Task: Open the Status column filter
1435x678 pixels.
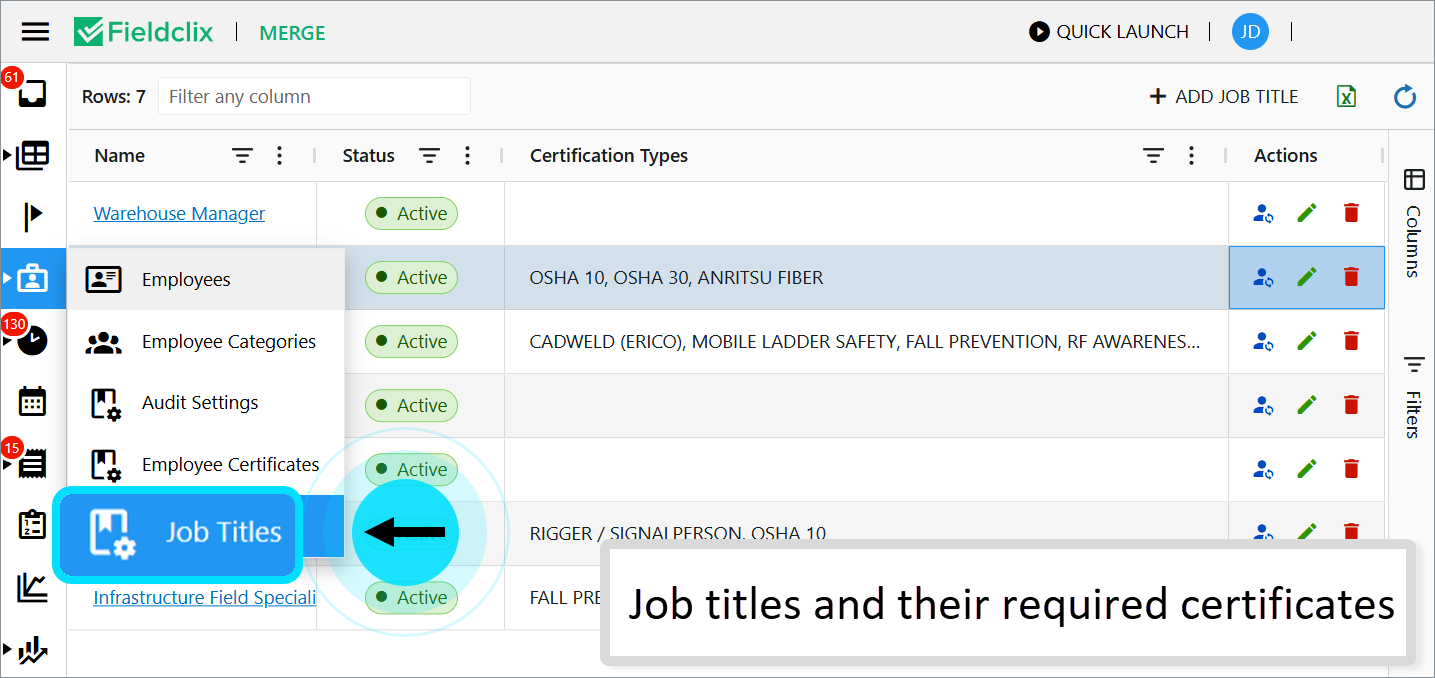Action: pos(430,156)
